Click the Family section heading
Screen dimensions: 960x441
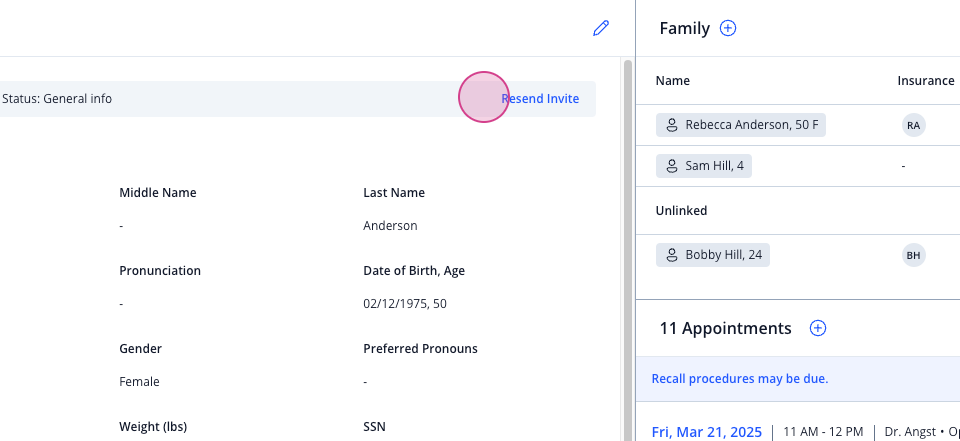point(684,28)
